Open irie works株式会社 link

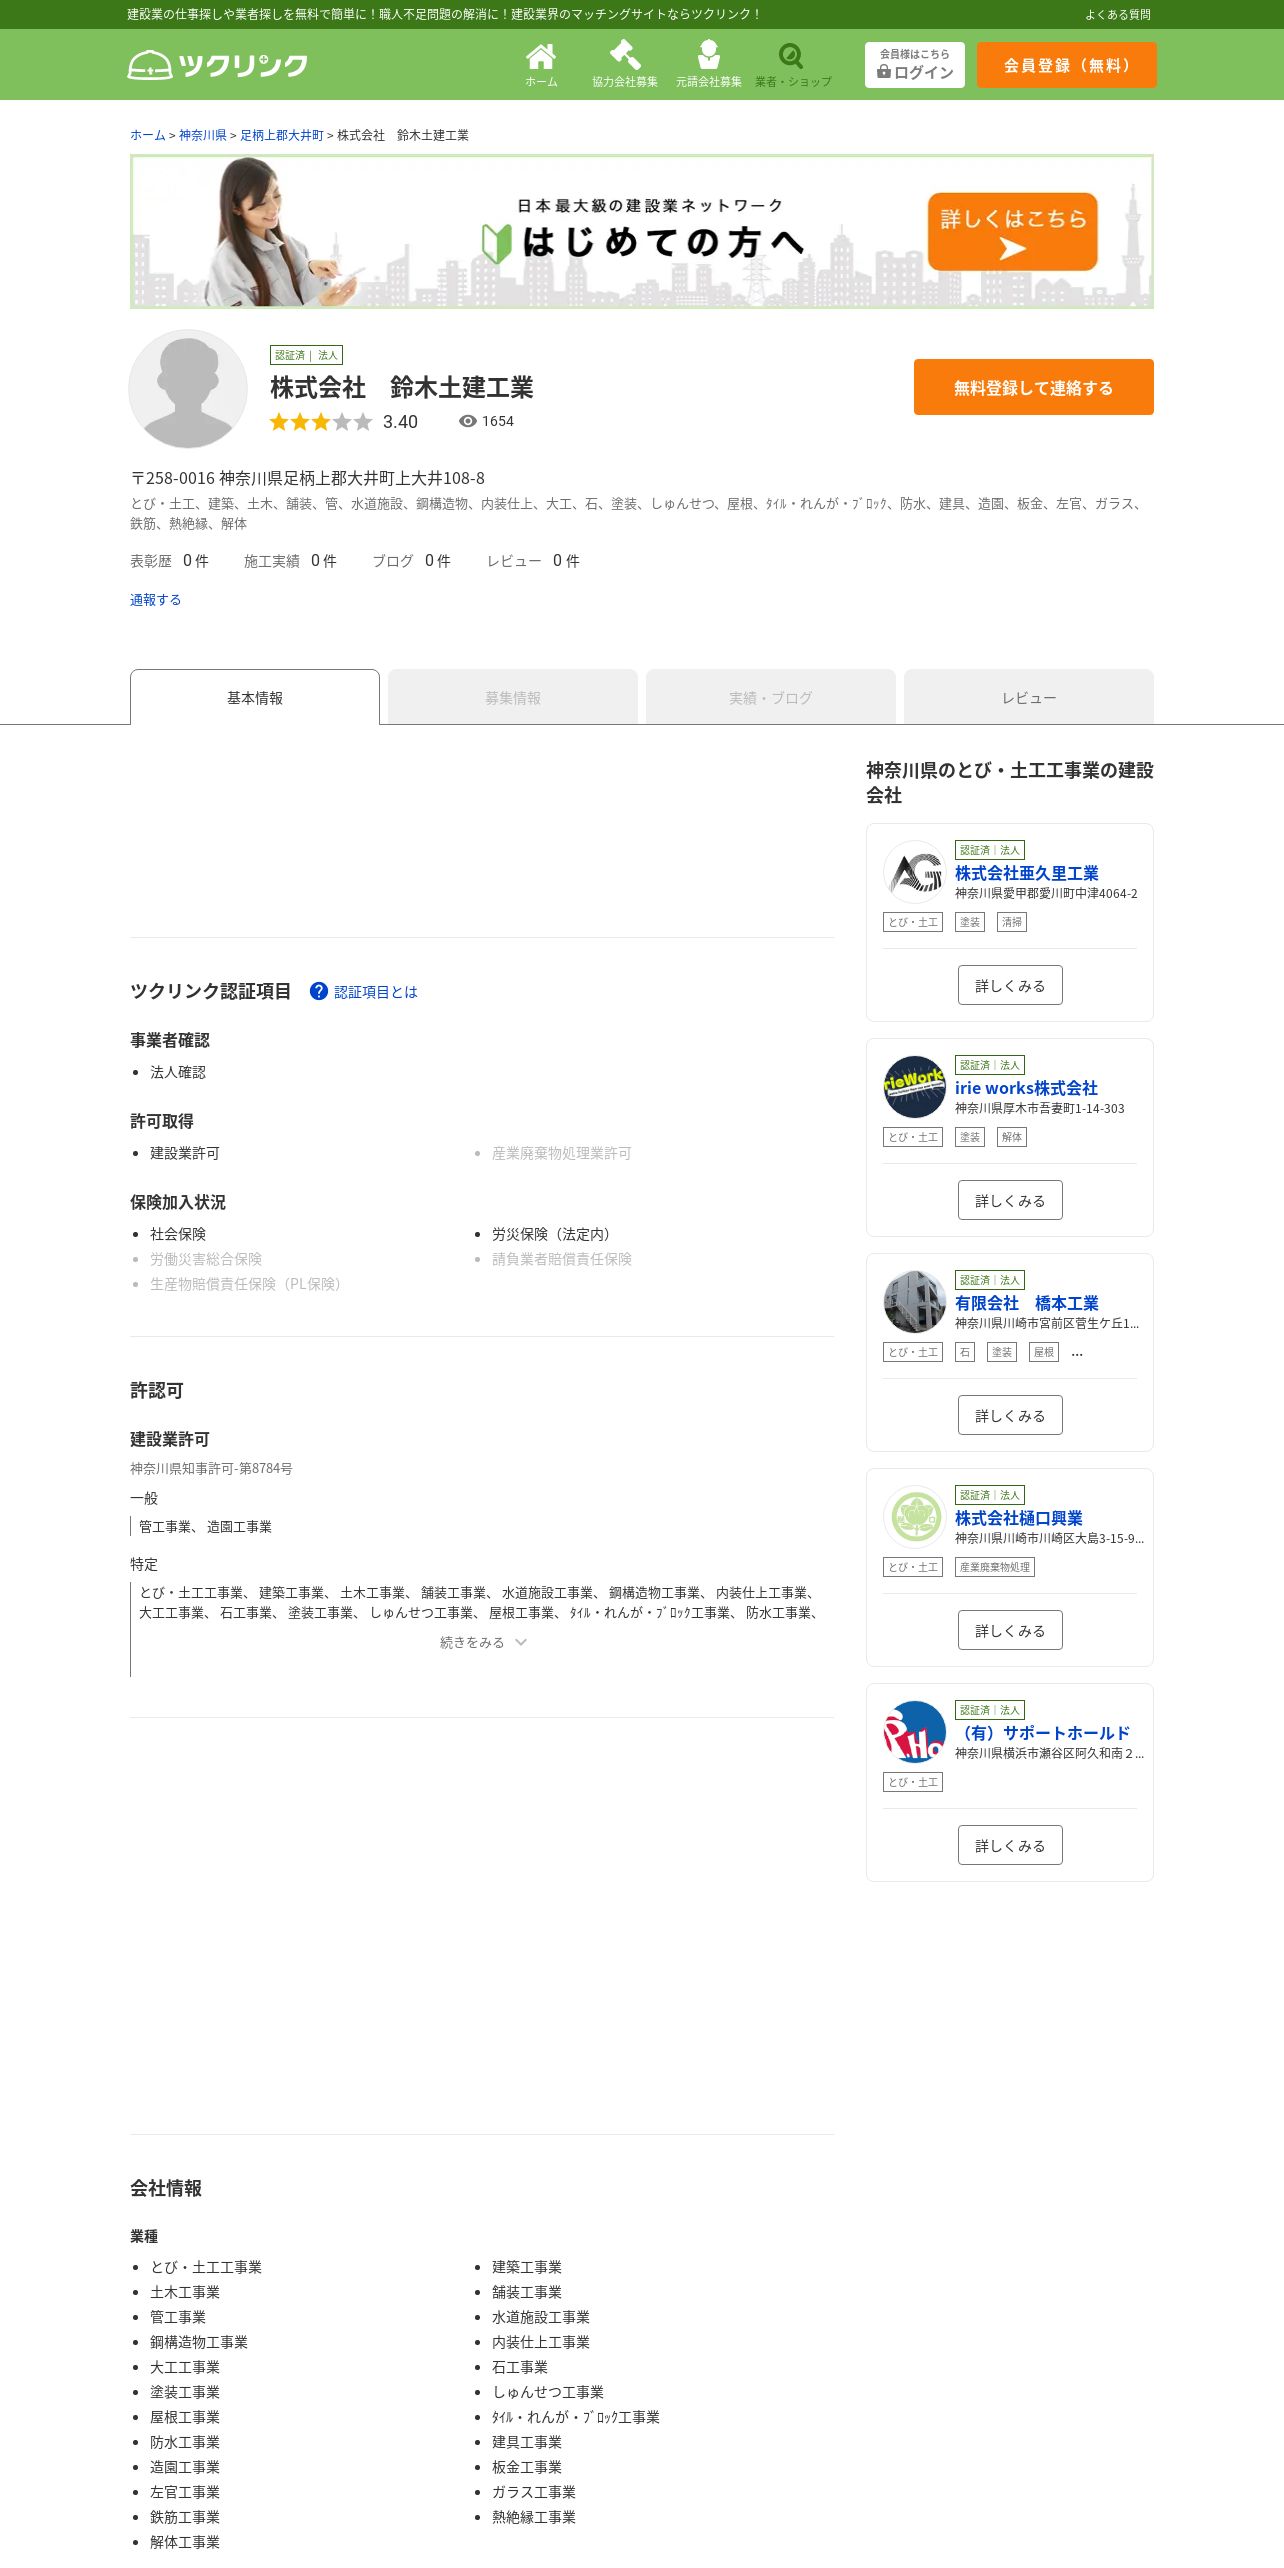(x=1026, y=1088)
